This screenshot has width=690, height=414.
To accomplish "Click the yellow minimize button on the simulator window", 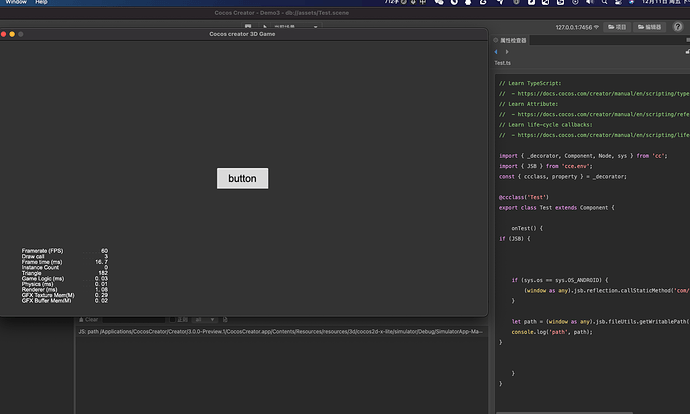I will [x=11, y=34].
